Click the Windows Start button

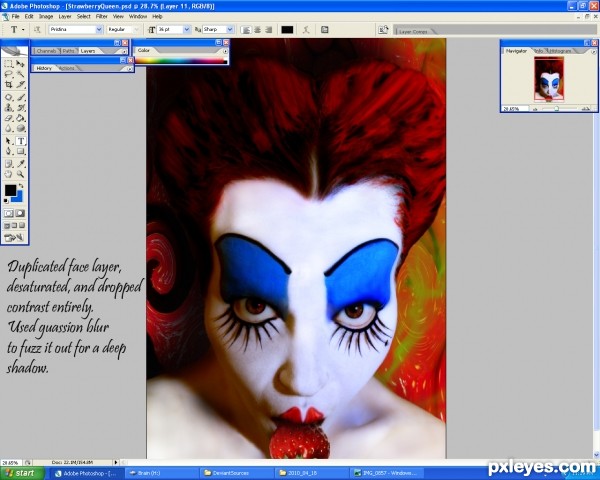(22, 473)
